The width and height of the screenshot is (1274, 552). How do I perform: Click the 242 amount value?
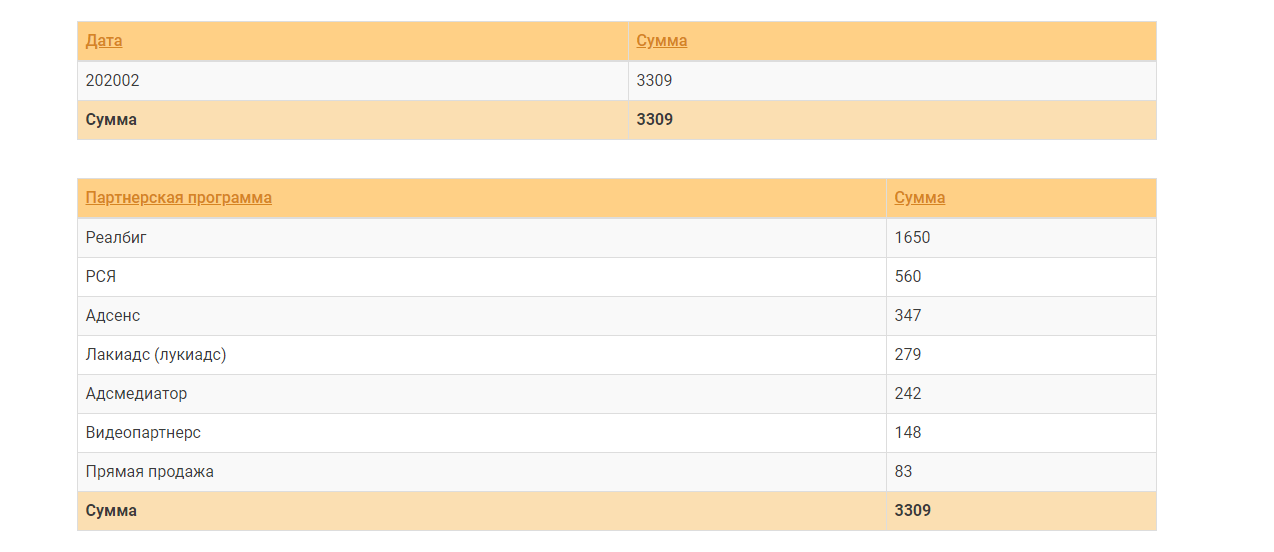pos(908,393)
